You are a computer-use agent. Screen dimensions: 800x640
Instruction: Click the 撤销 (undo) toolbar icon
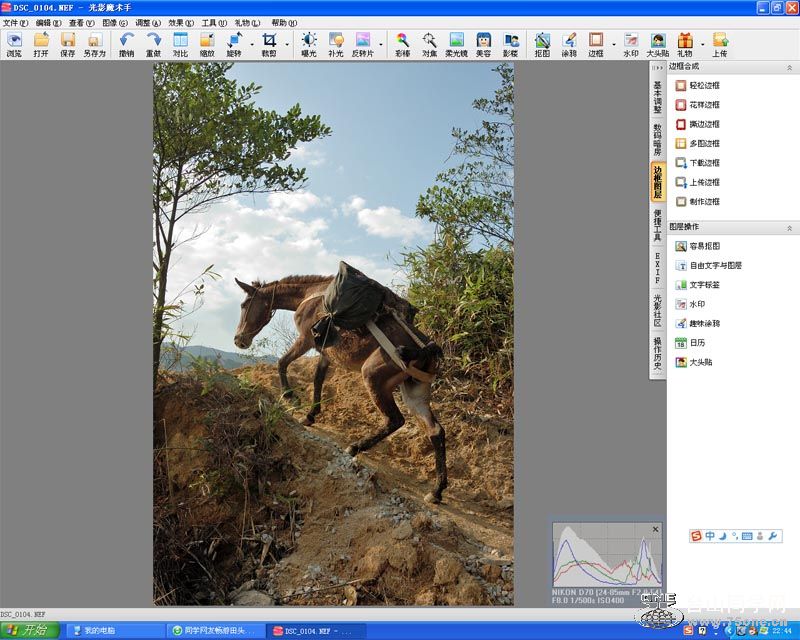coord(126,44)
